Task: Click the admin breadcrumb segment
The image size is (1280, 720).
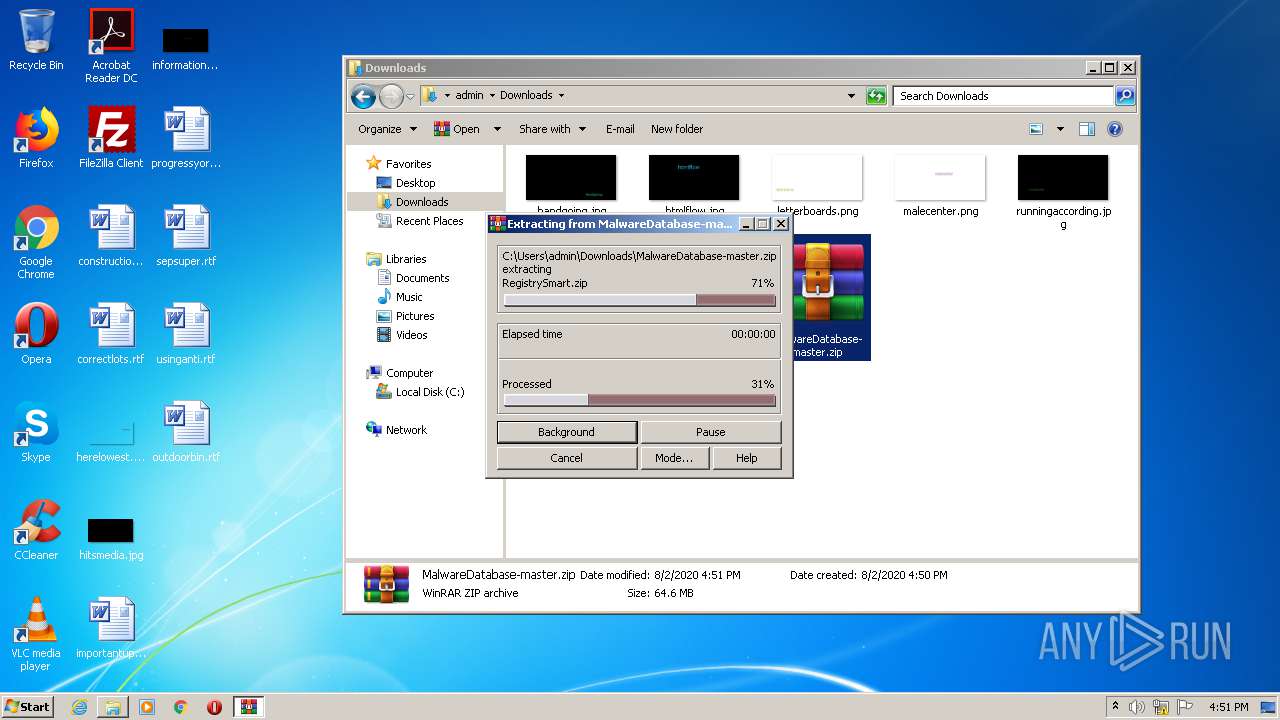Action: pos(469,96)
